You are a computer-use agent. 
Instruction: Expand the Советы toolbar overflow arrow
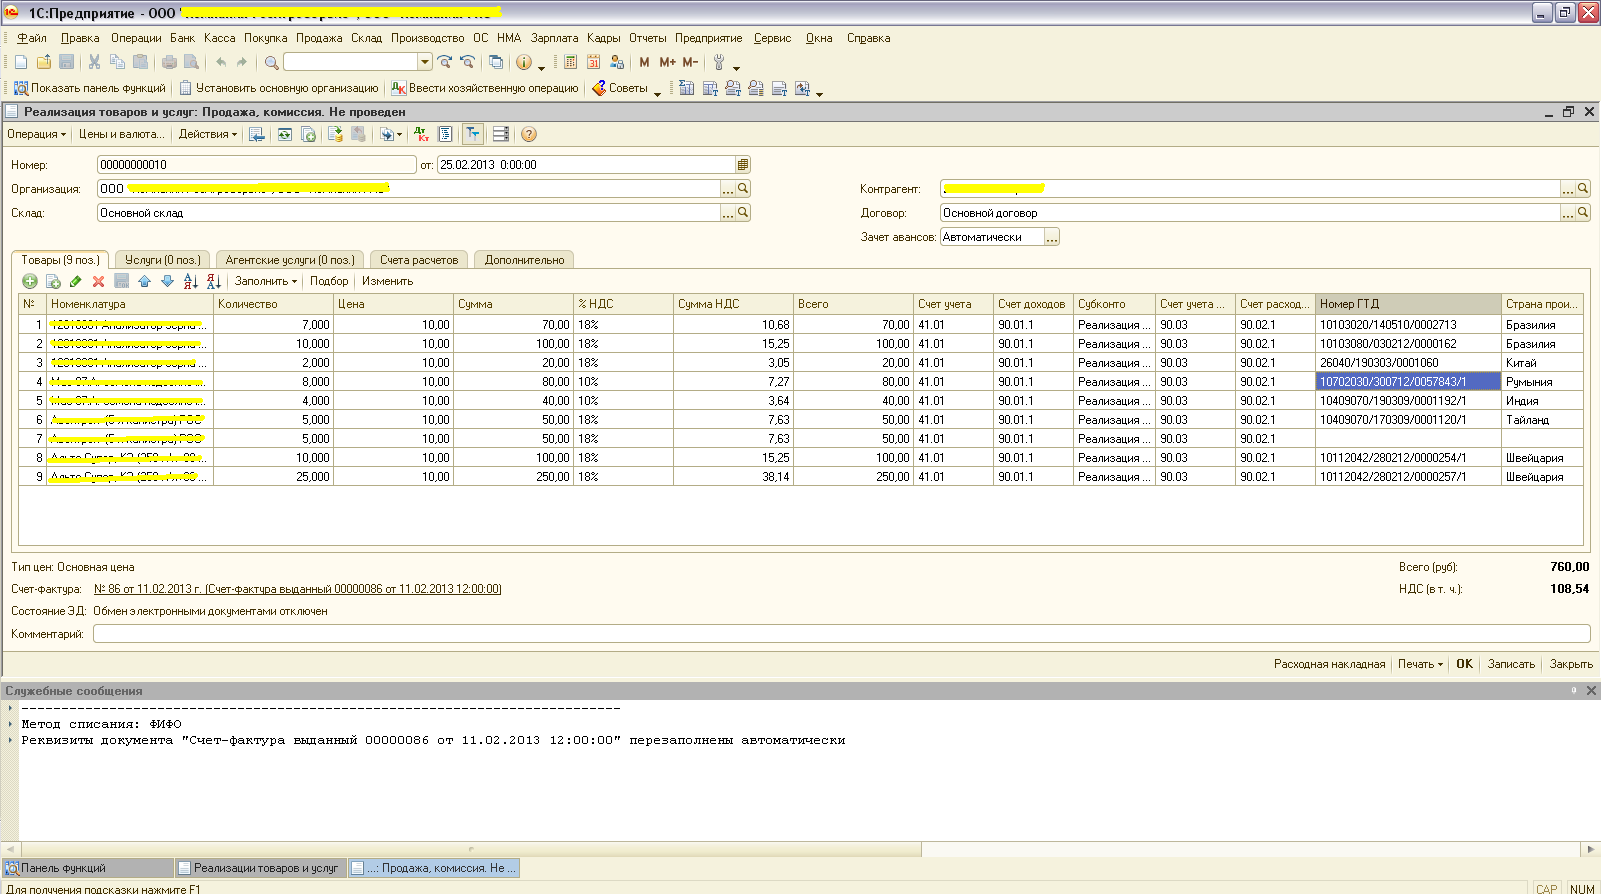tap(657, 92)
